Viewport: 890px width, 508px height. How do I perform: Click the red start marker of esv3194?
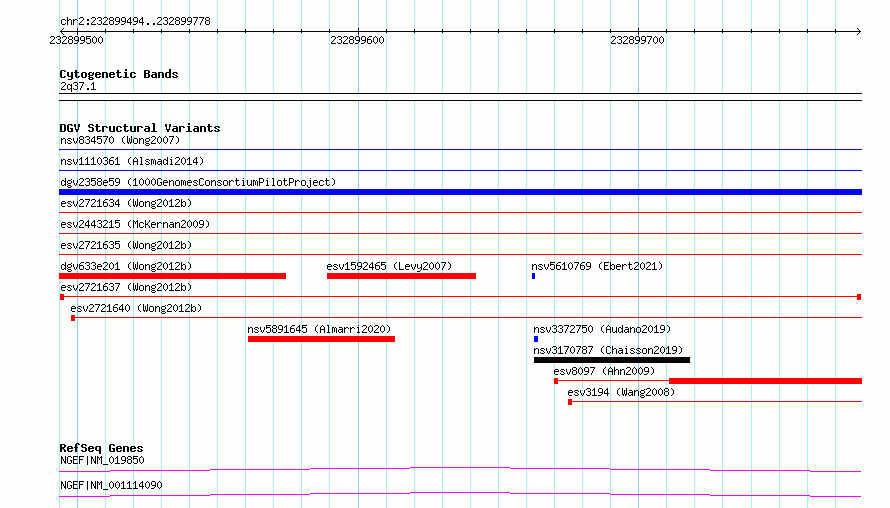(570, 402)
